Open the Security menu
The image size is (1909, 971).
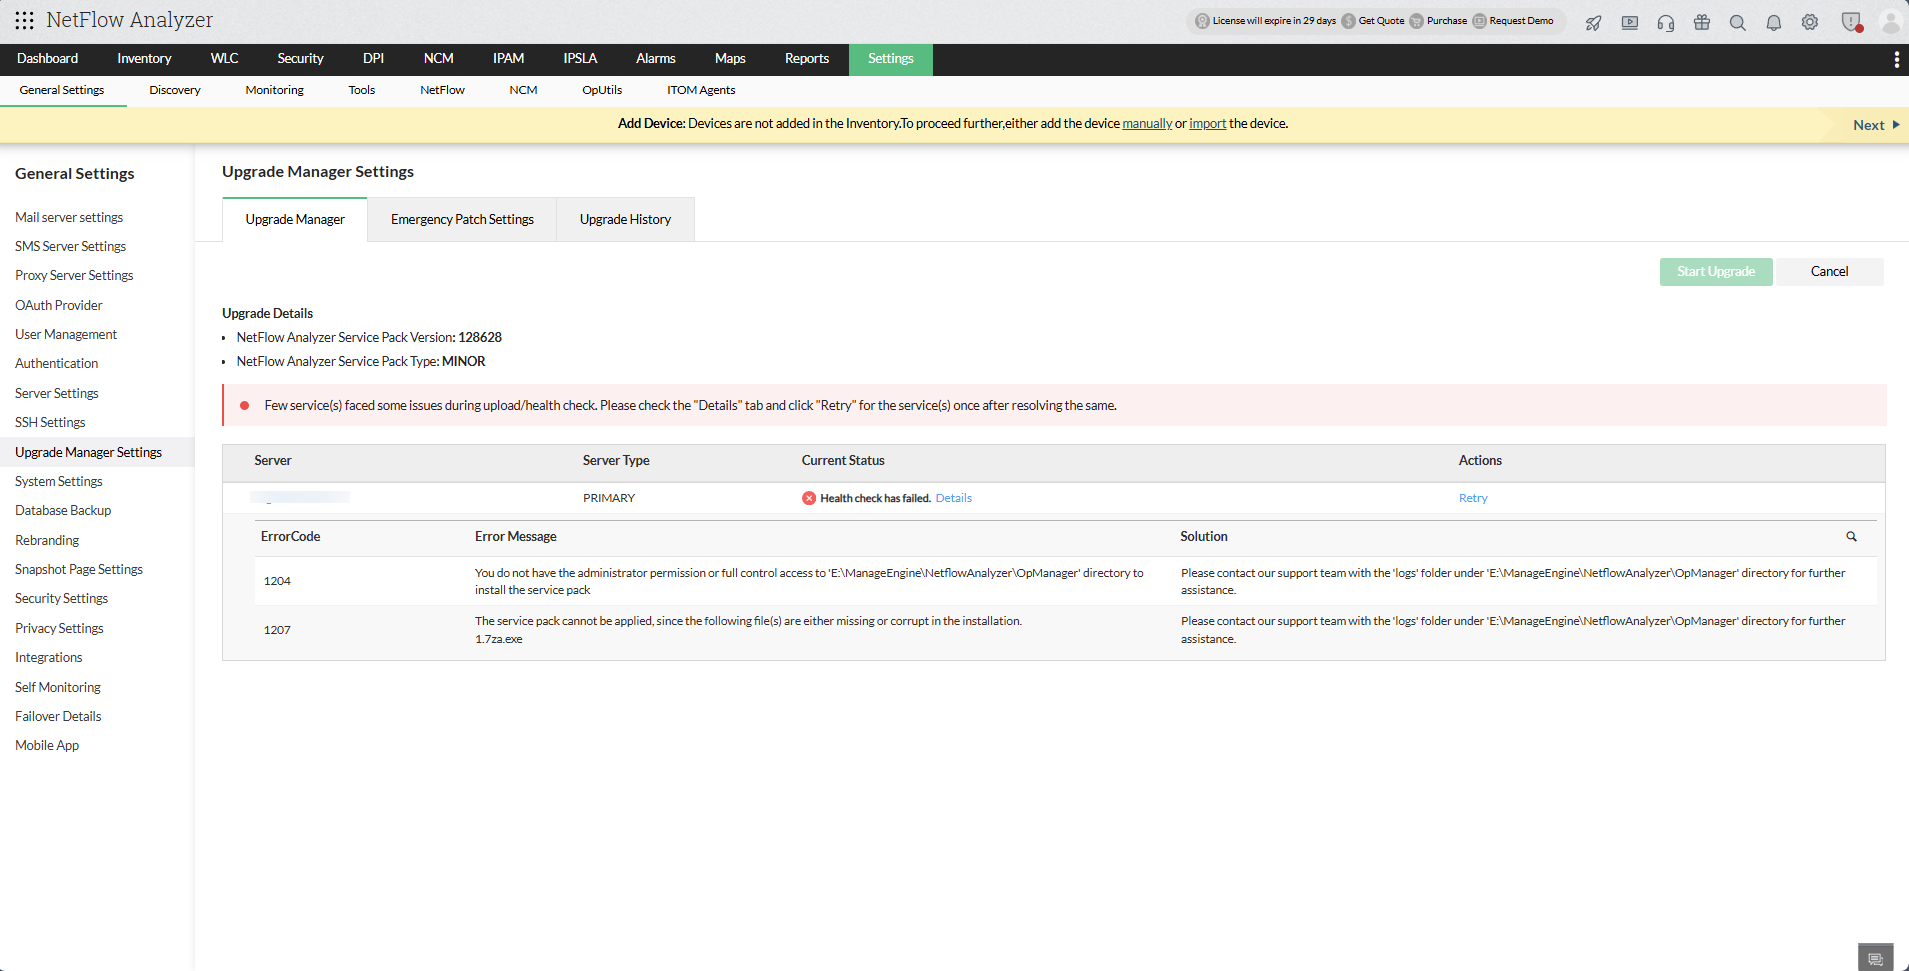tap(300, 59)
